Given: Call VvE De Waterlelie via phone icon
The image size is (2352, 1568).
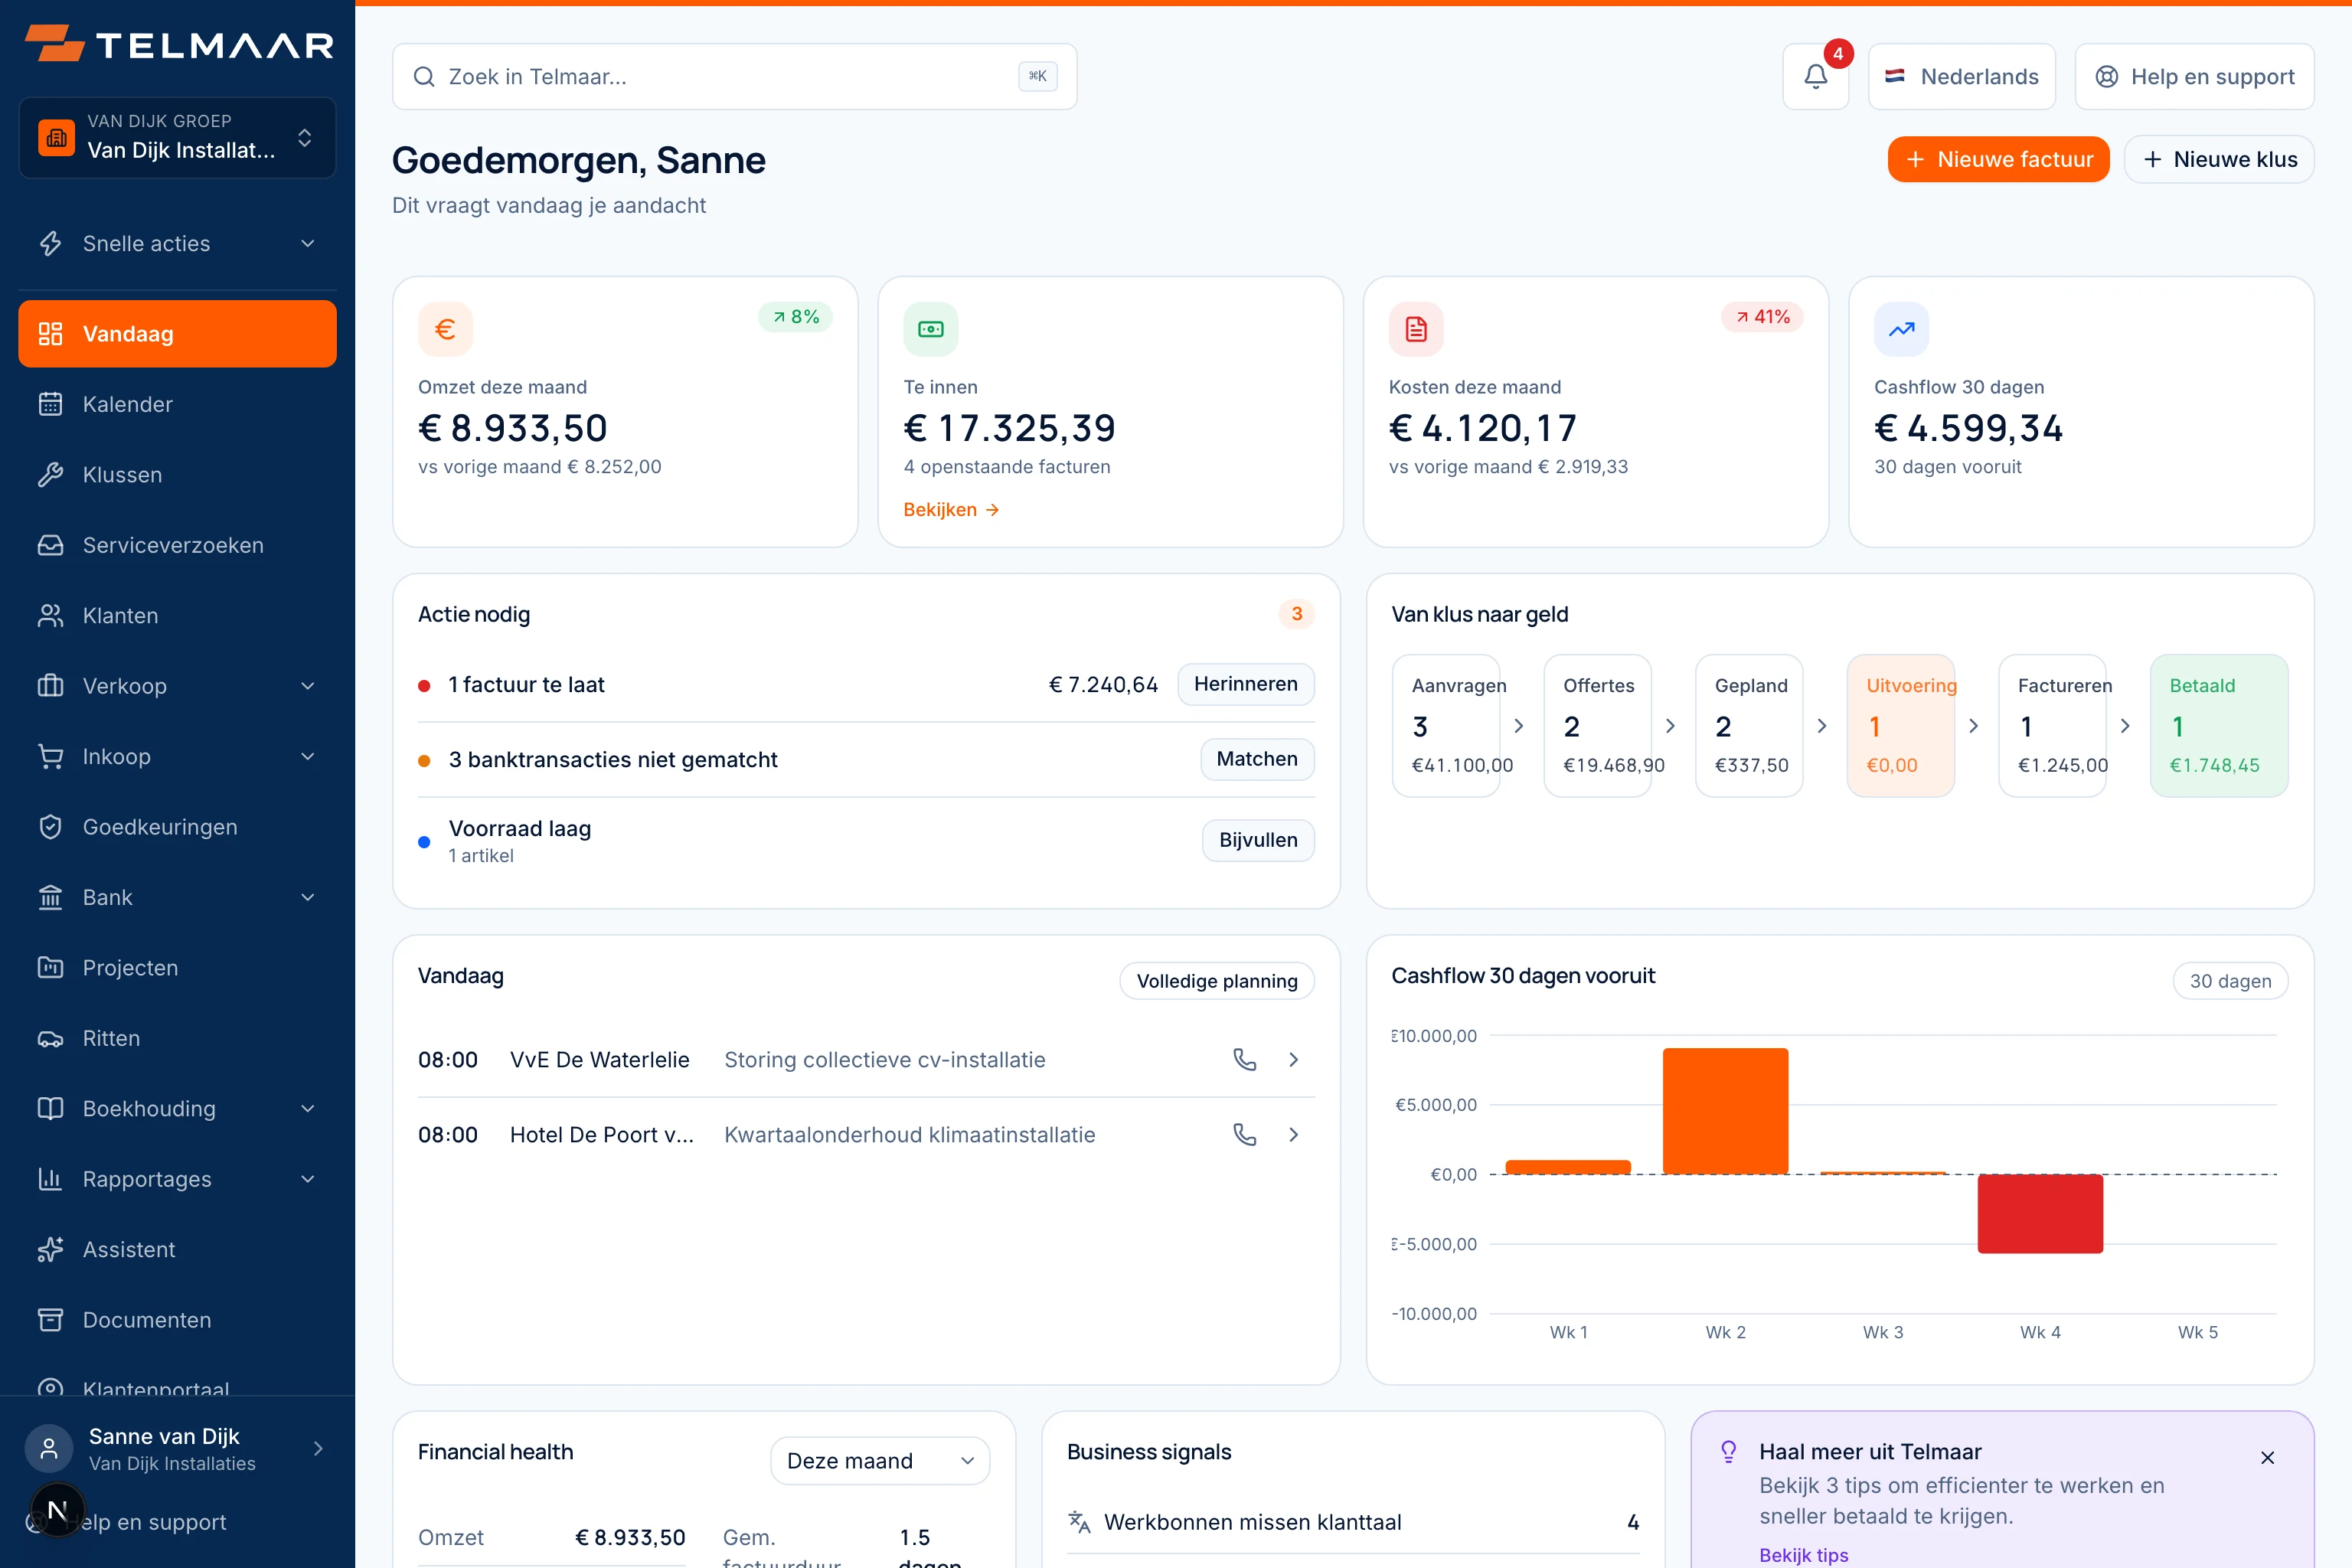Looking at the screenshot, I should coord(1244,1060).
